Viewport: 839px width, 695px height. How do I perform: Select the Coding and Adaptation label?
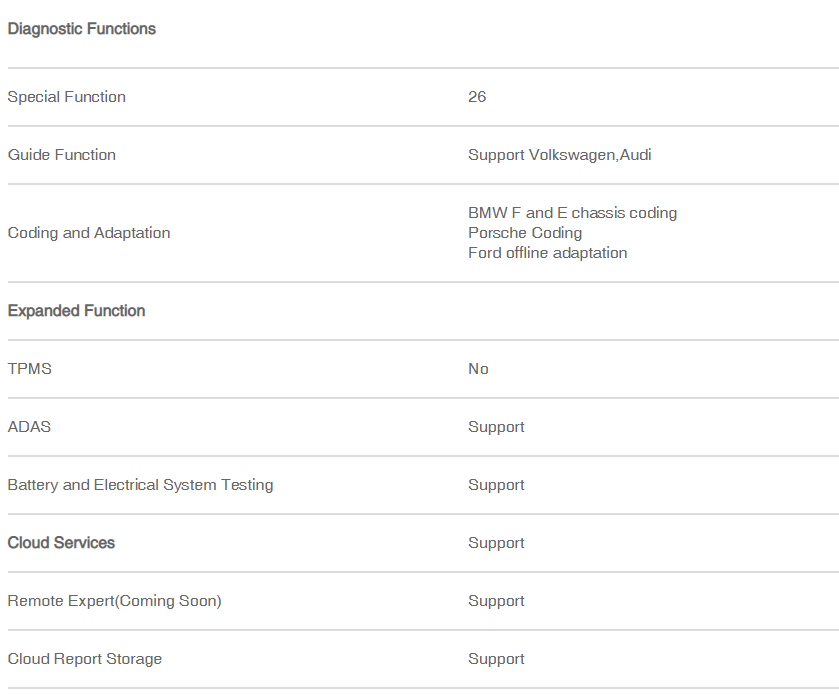(x=89, y=233)
